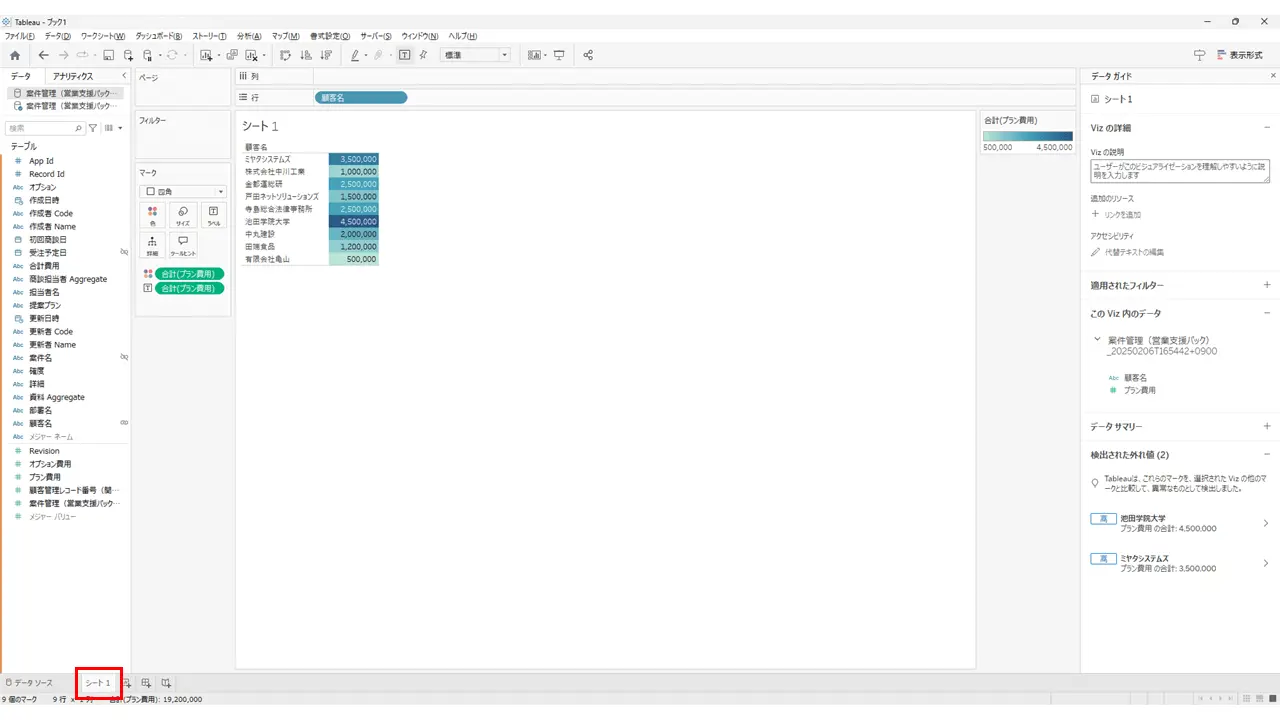The width and height of the screenshot is (1280, 720).
Task: Click the Save workbook icon
Action: 109,55
